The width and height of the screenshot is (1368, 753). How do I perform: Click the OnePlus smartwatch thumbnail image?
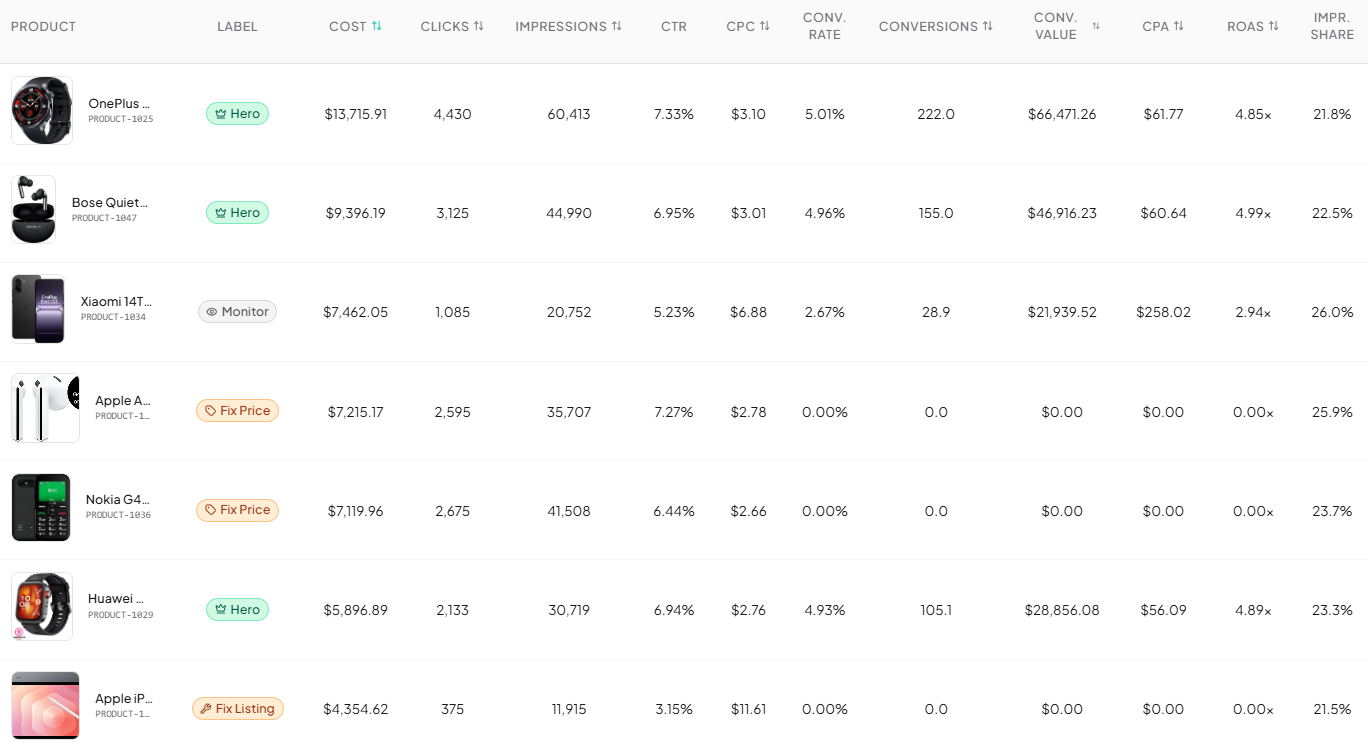41,110
